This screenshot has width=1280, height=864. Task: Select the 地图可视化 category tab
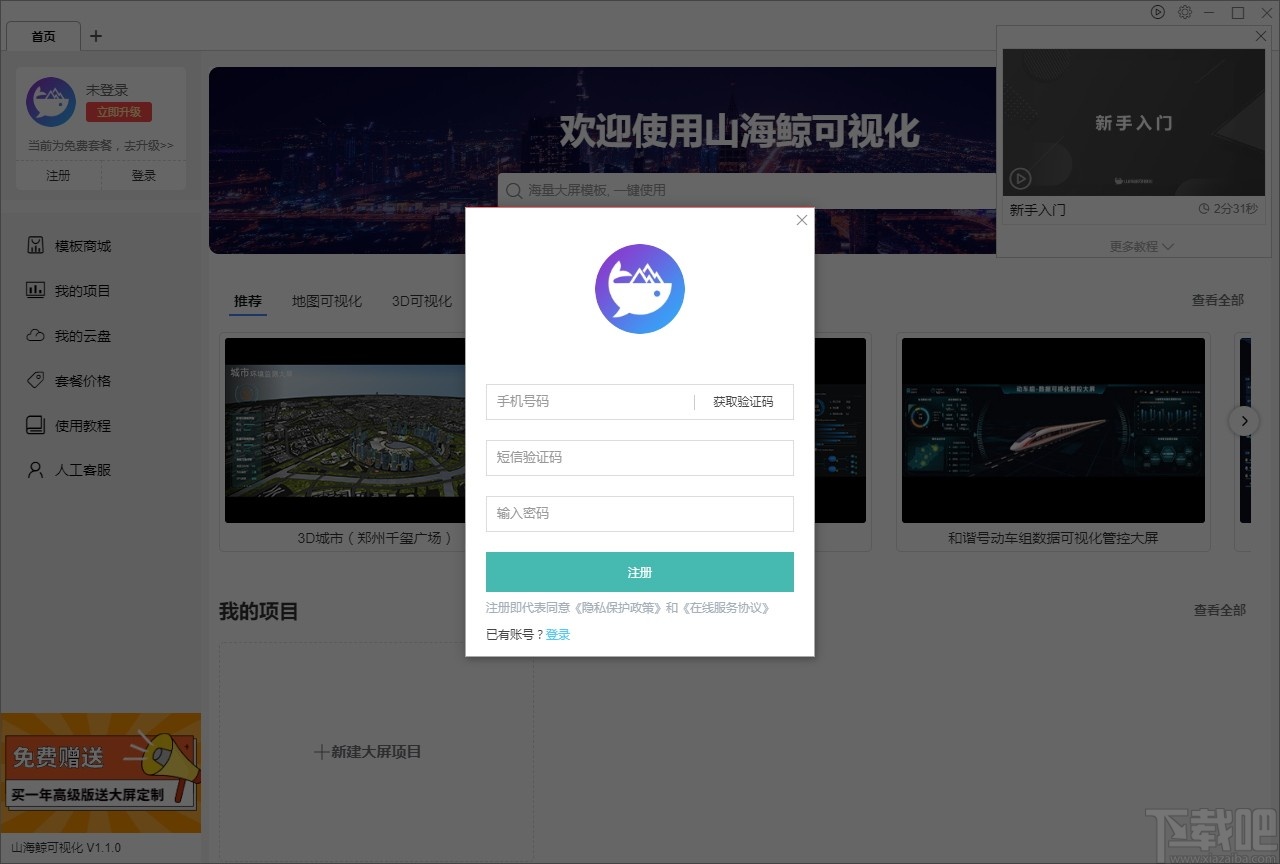(x=327, y=301)
